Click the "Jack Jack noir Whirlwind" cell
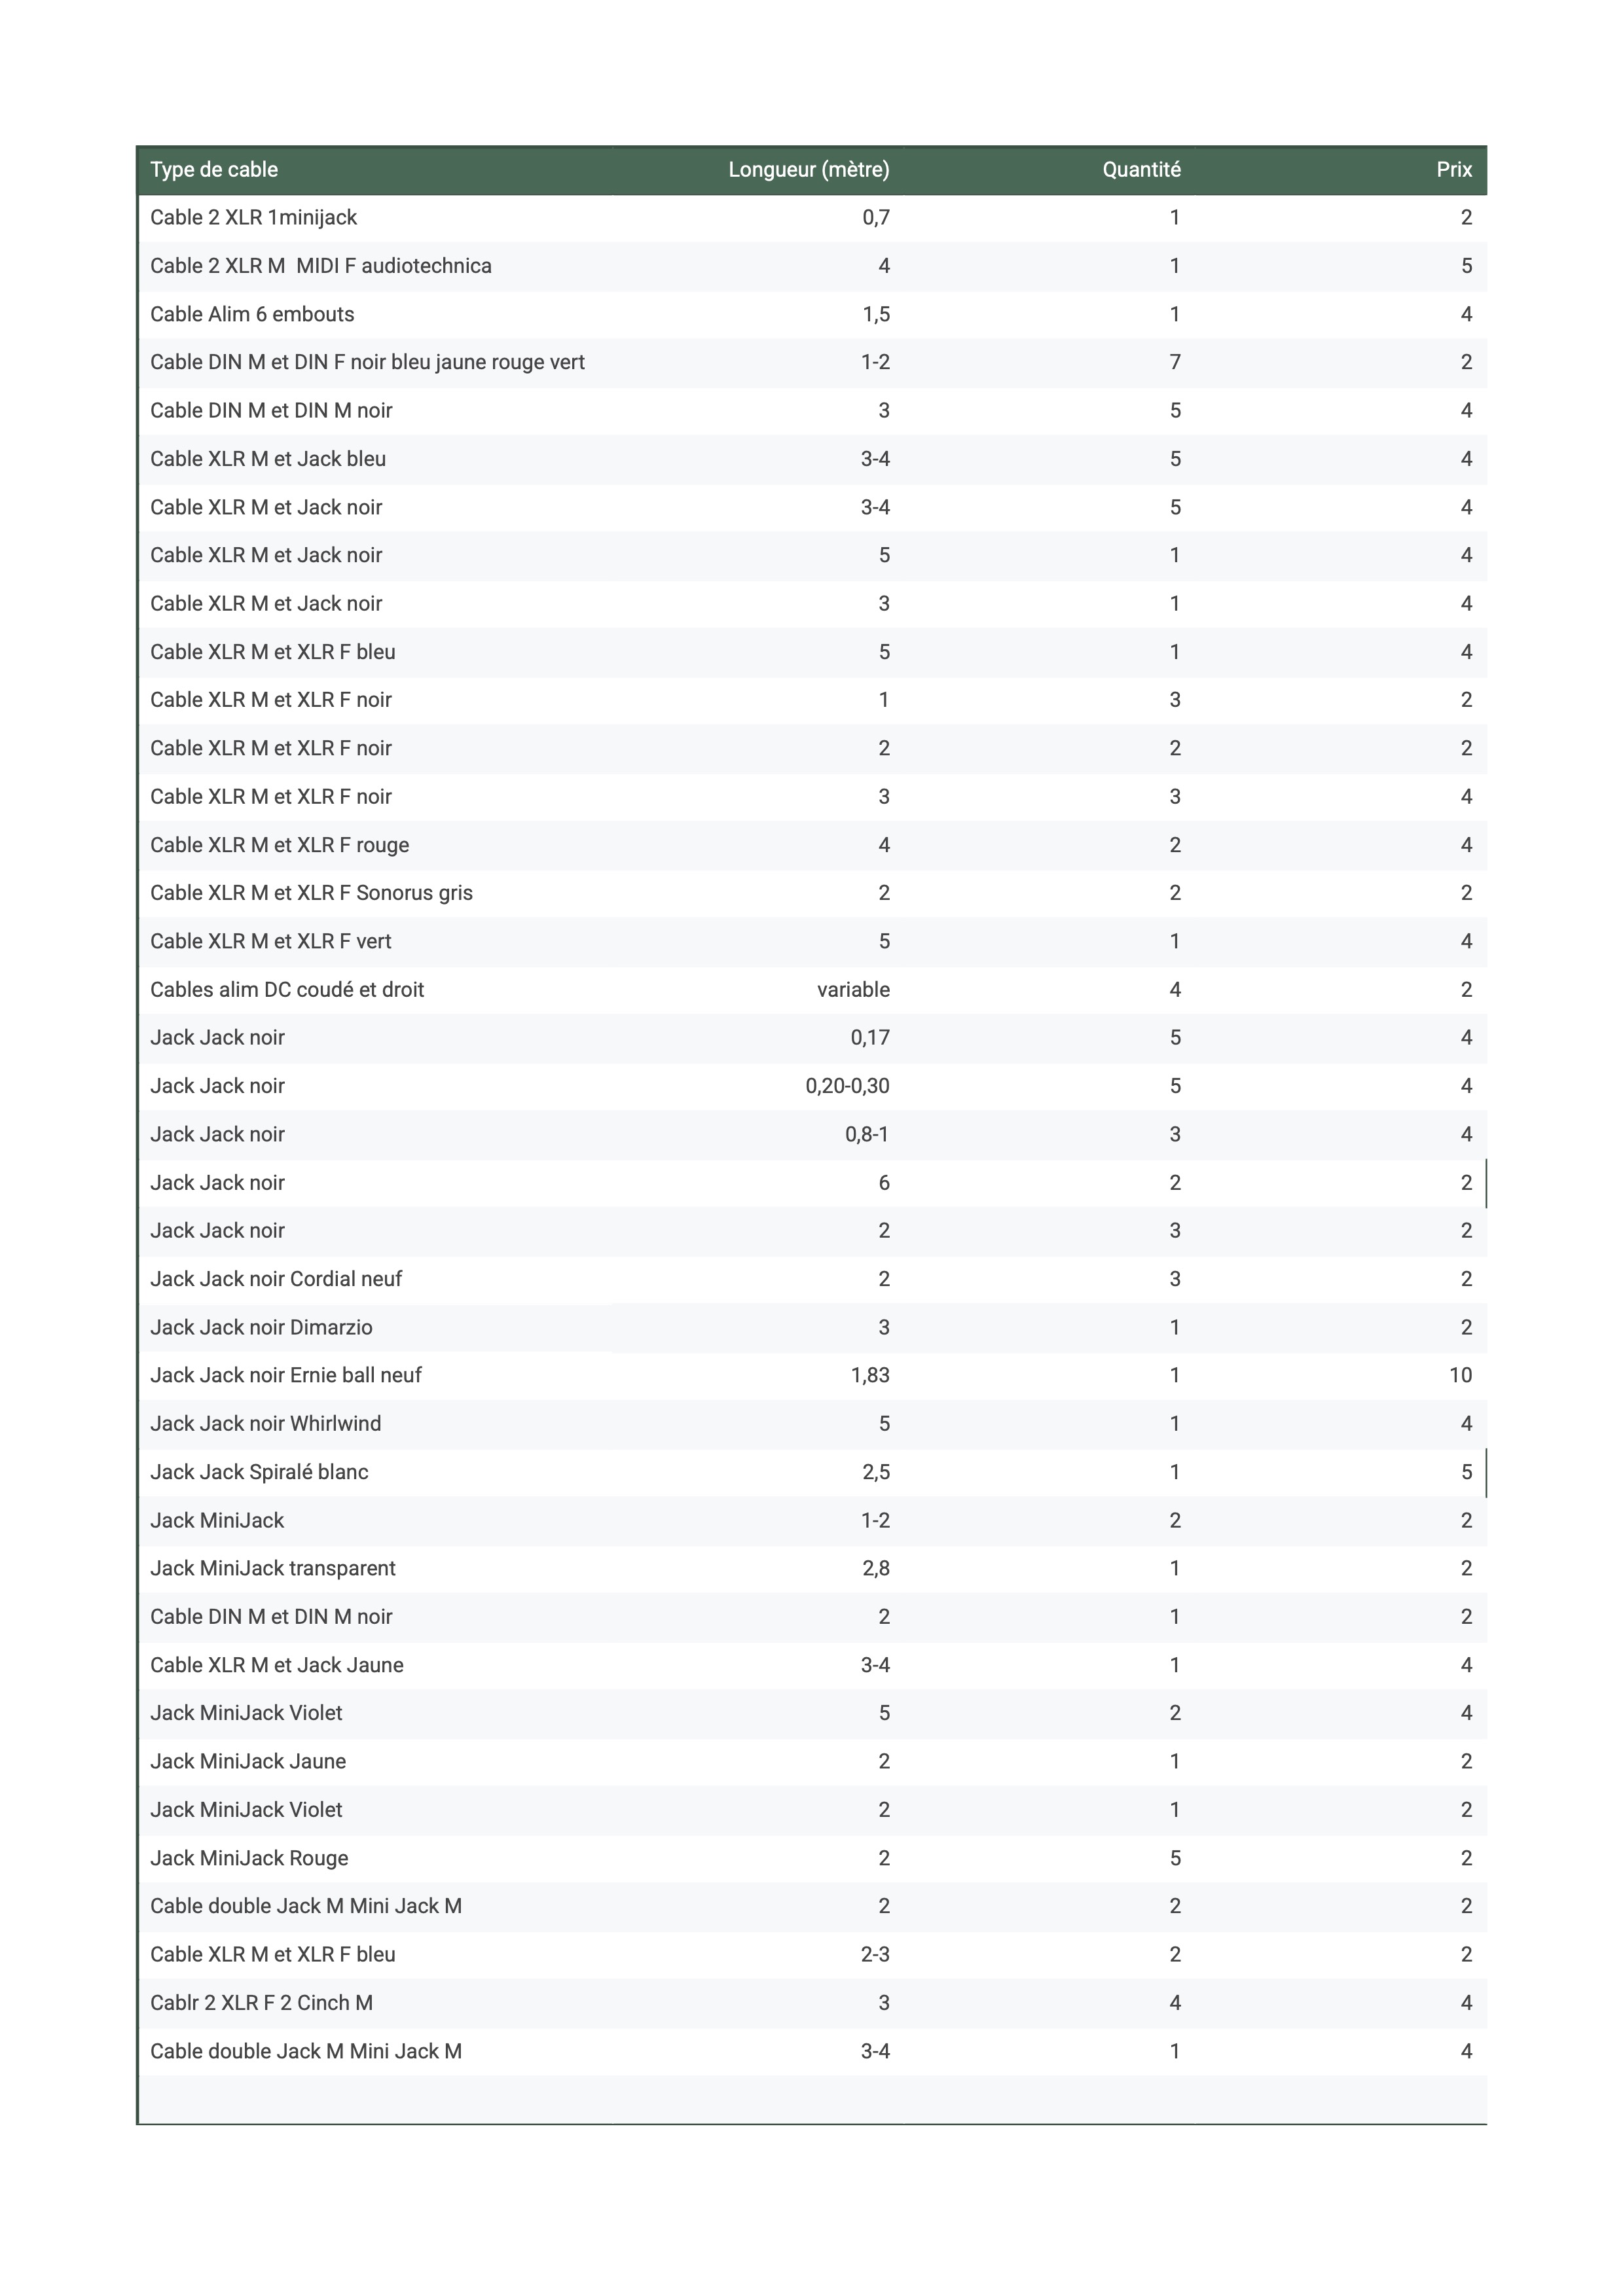Screen dimensions: 1623x2296 (x=265, y=1424)
